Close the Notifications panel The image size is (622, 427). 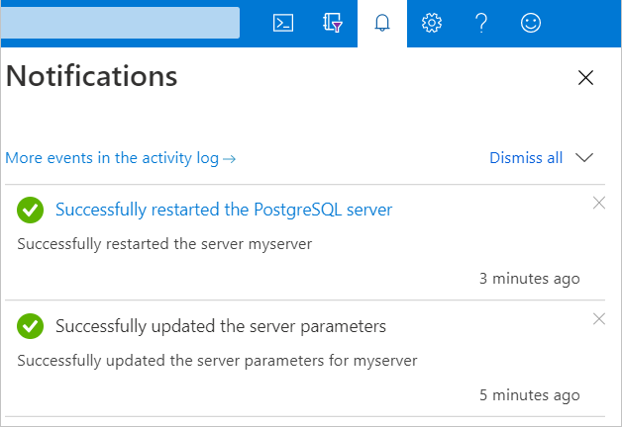click(x=586, y=78)
